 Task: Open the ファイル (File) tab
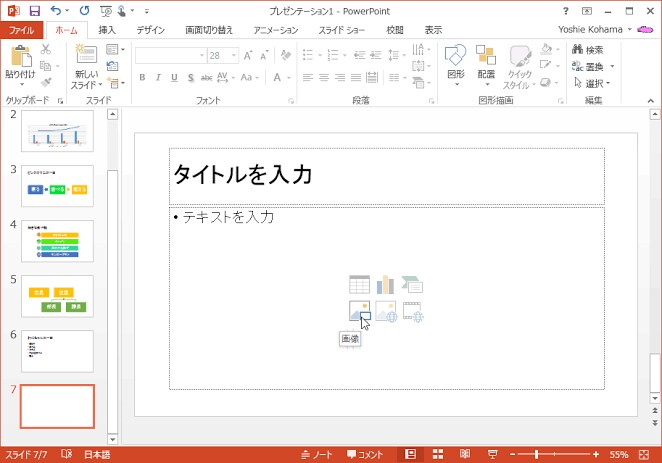[21, 30]
